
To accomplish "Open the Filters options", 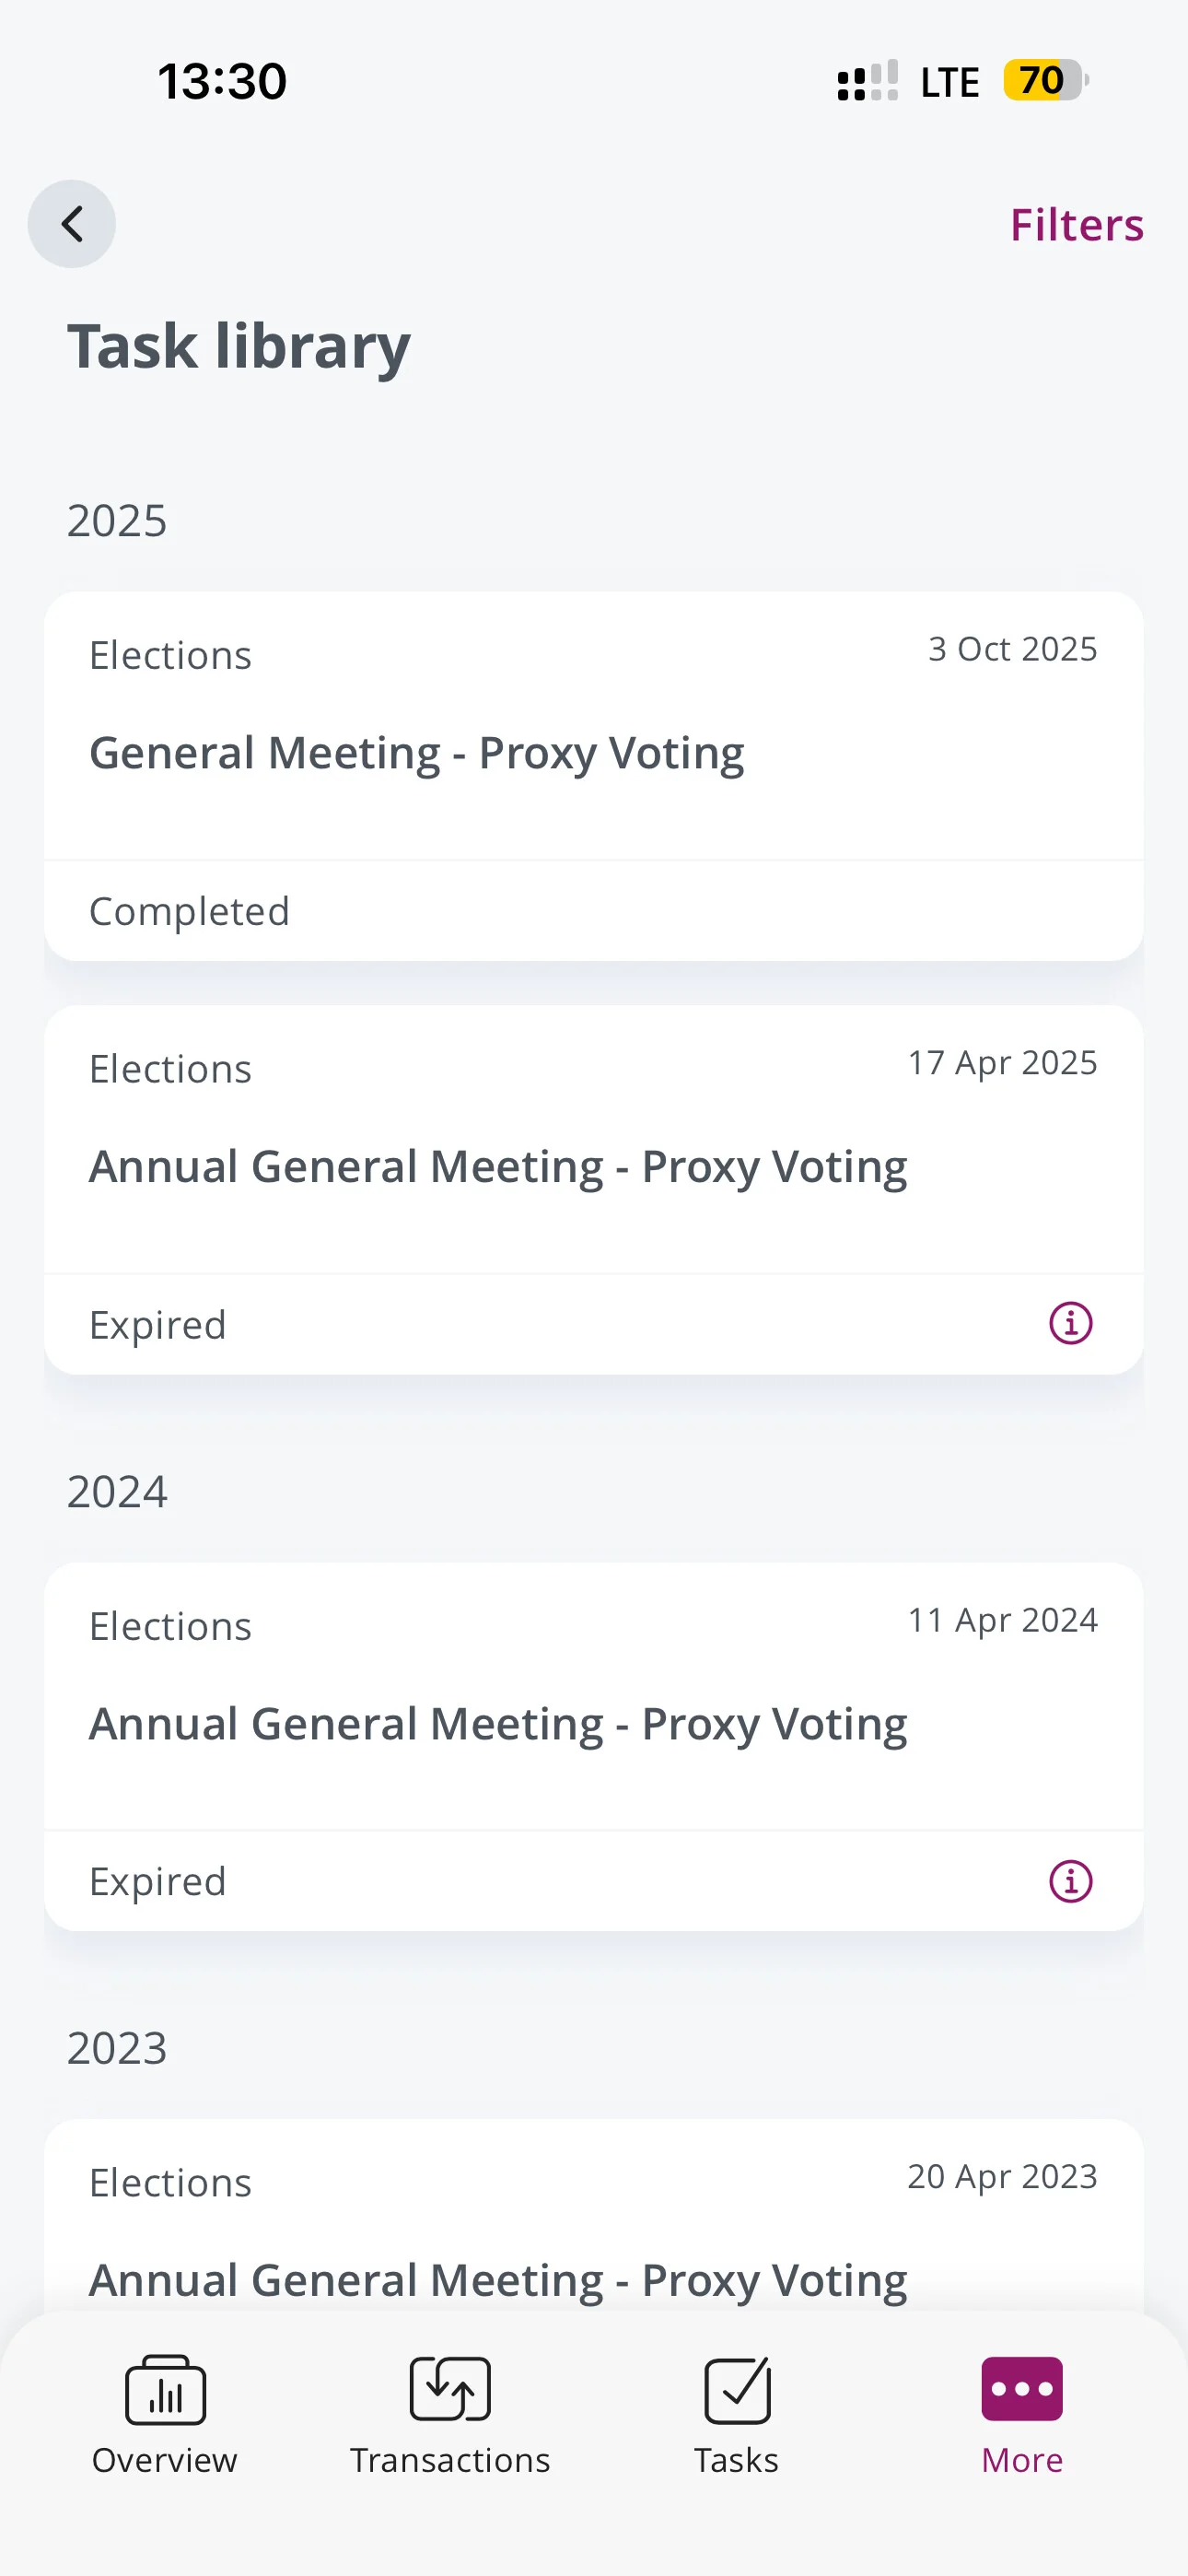I will coord(1076,225).
